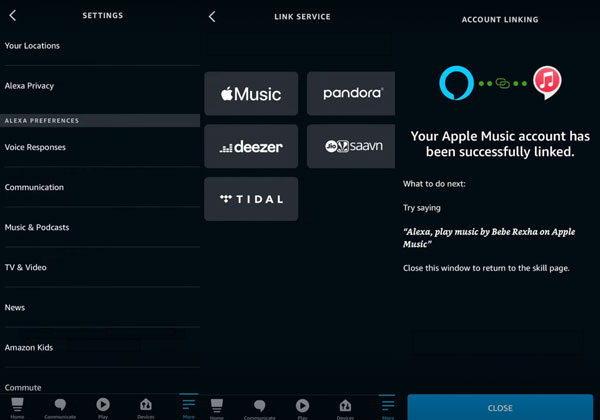Image resolution: width=600 pixels, height=420 pixels.
Task: Click the green chain link icon
Action: pyautogui.click(x=502, y=83)
